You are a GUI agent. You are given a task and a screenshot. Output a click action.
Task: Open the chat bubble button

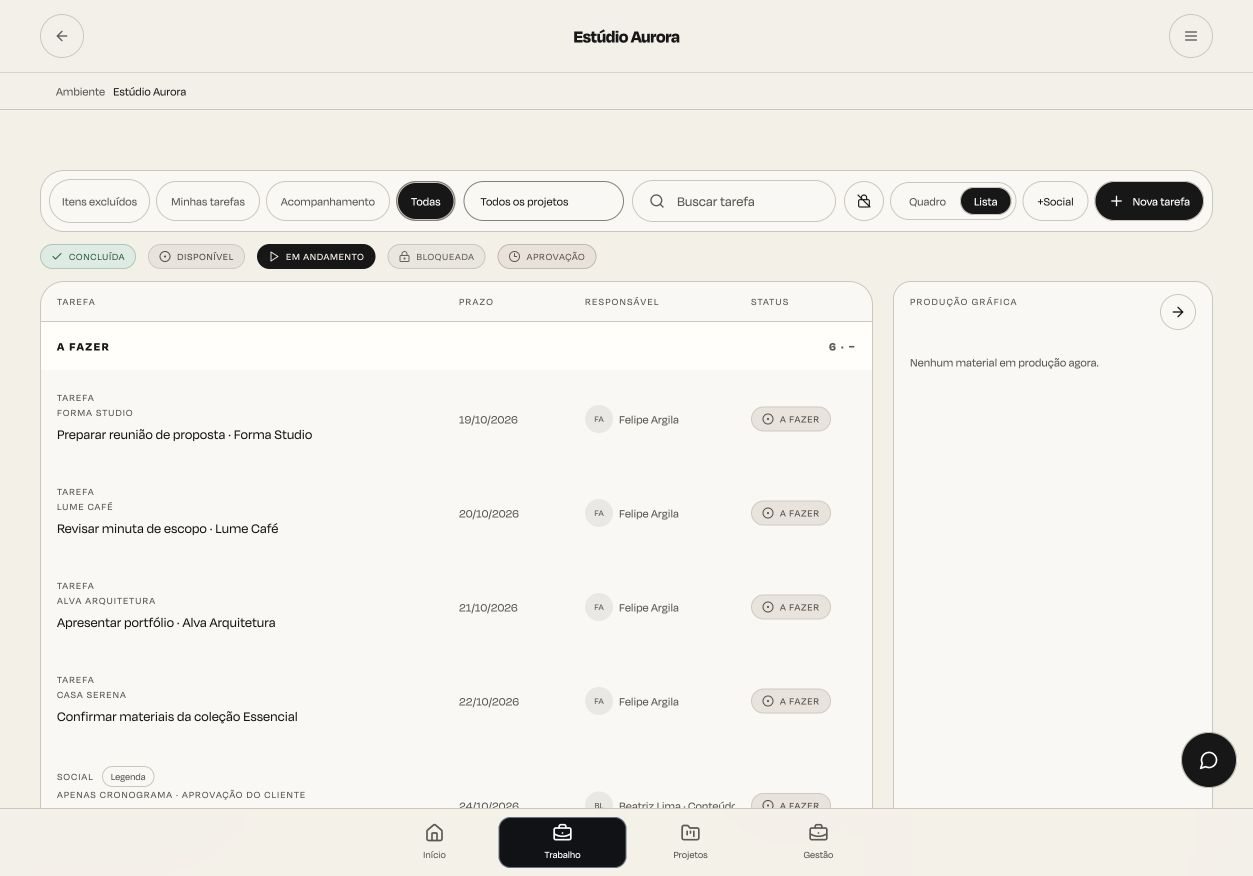point(1209,760)
